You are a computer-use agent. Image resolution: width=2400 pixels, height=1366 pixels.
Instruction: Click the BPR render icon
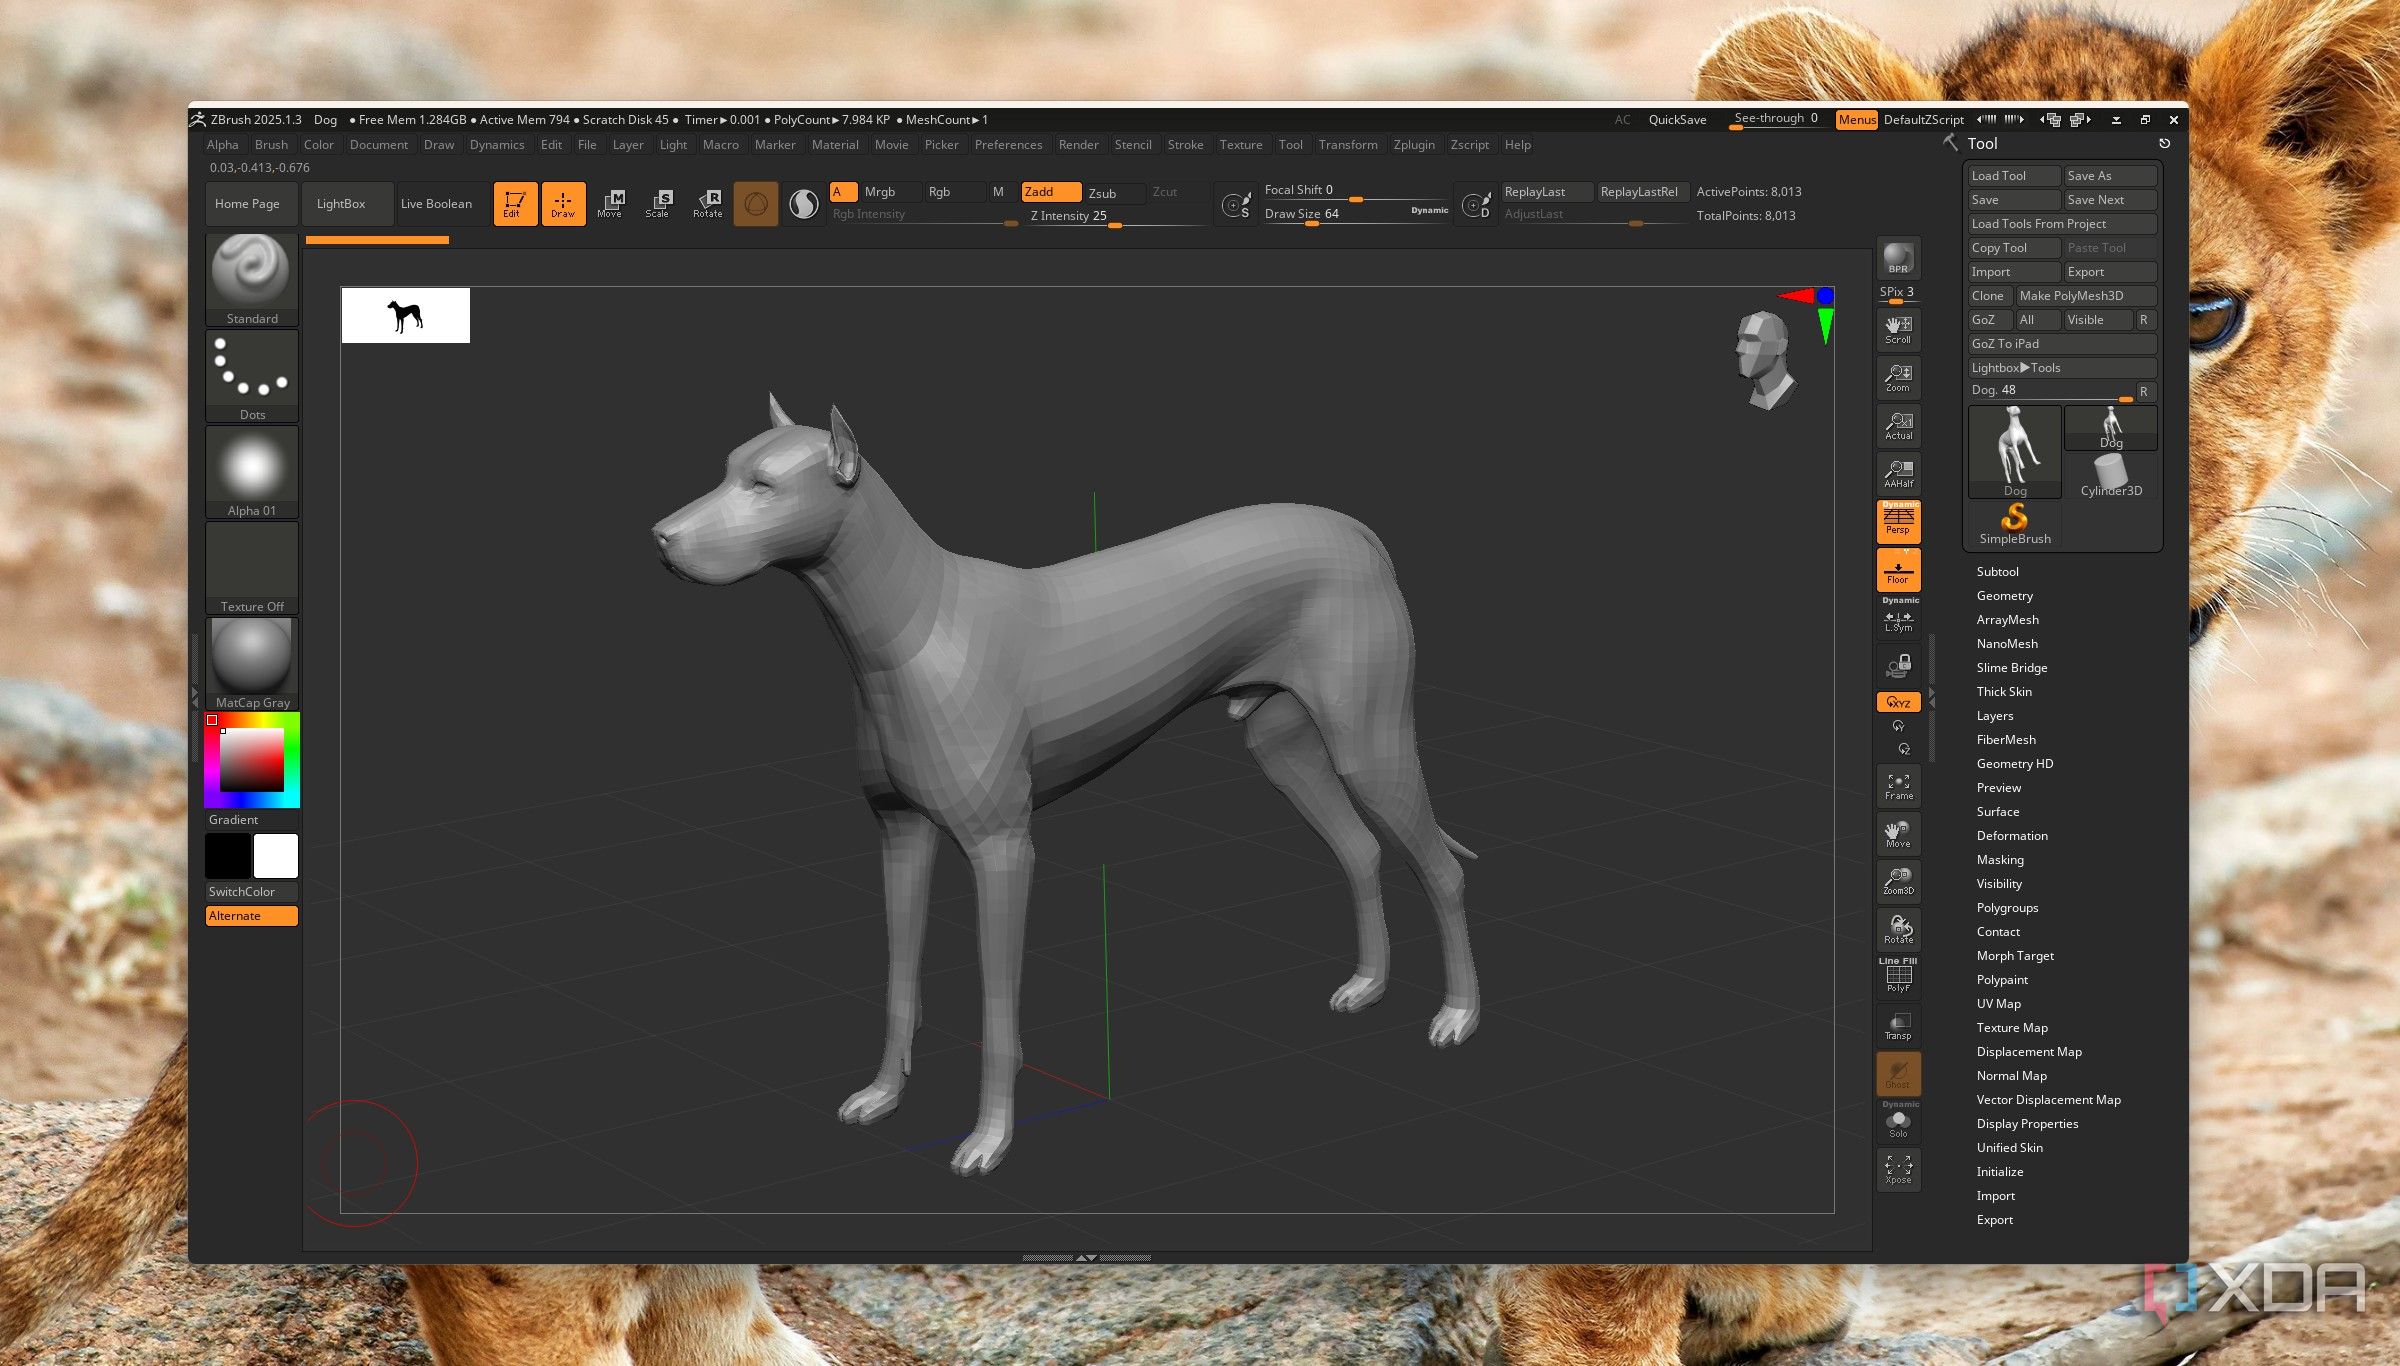coord(1898,259)
